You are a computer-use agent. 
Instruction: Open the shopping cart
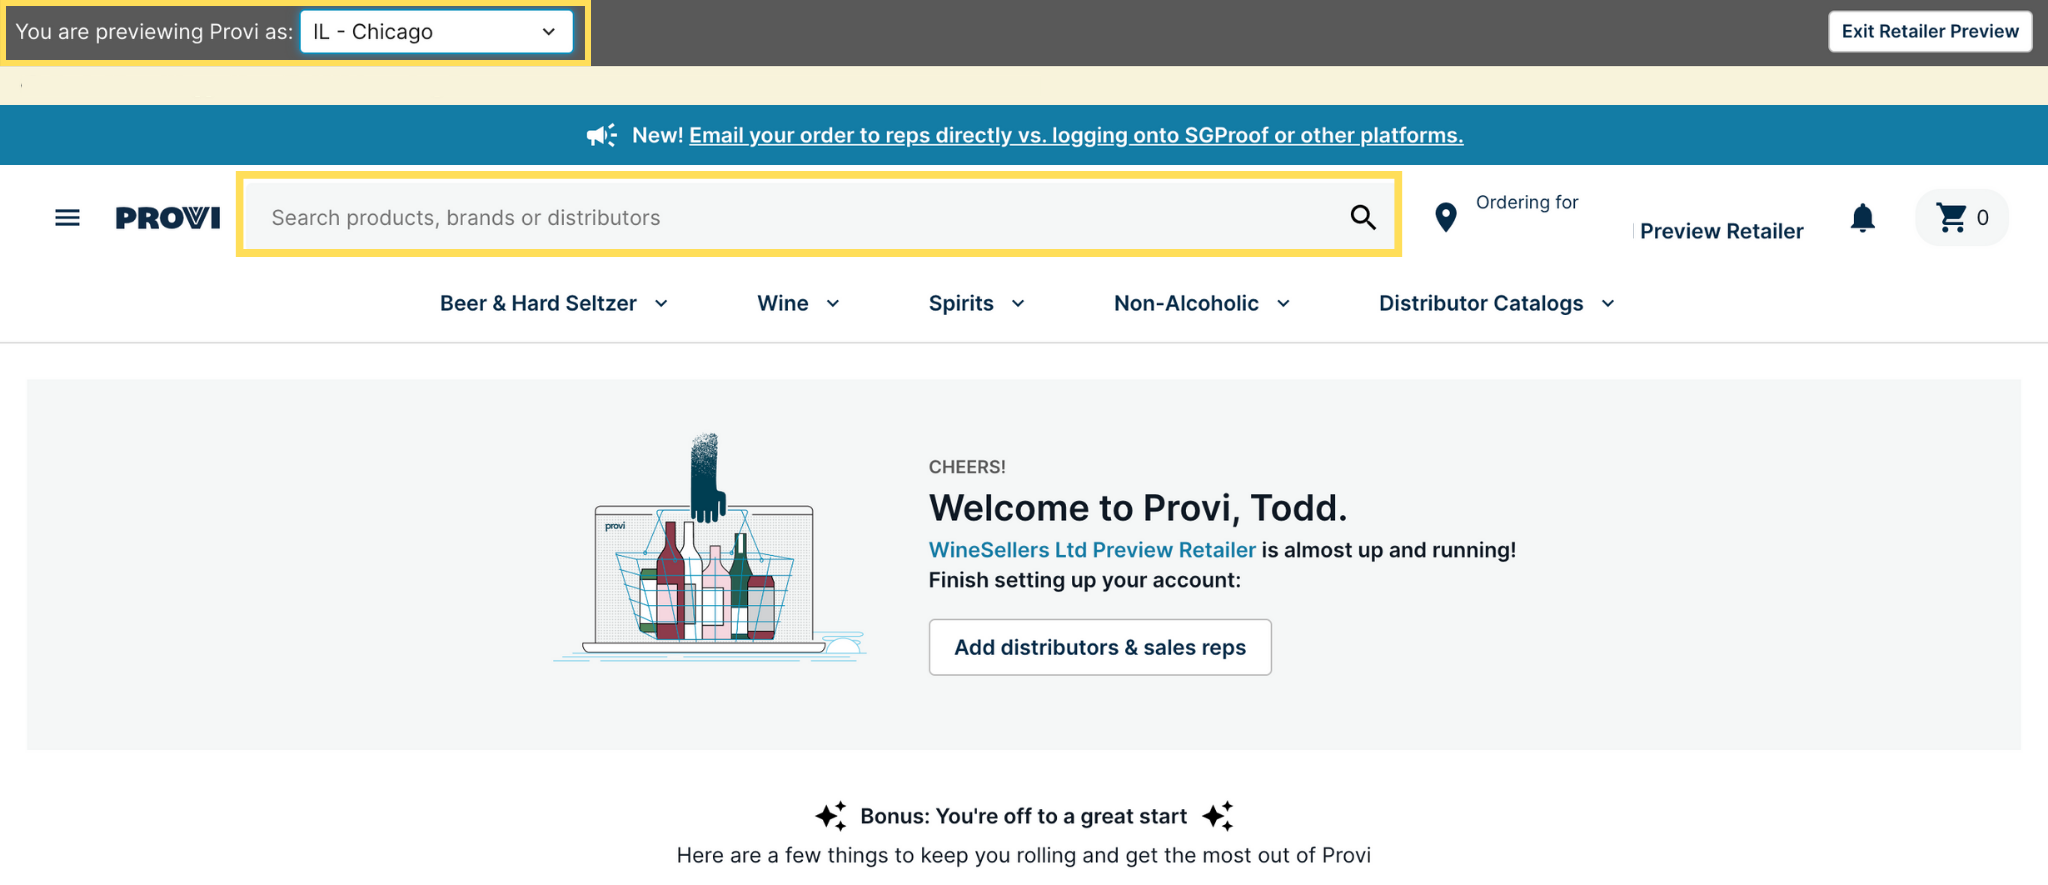pyautogui.click(x=1962, y=217)
